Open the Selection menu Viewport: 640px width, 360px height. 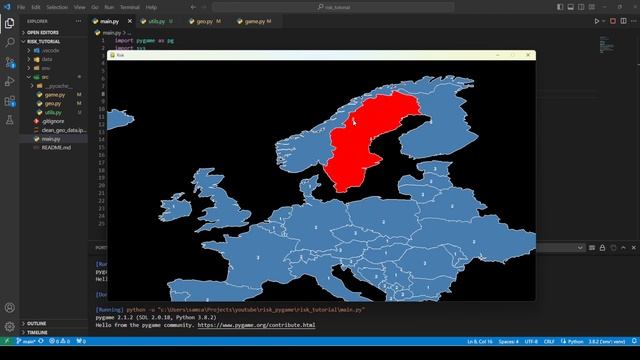[x=57, y=7]
